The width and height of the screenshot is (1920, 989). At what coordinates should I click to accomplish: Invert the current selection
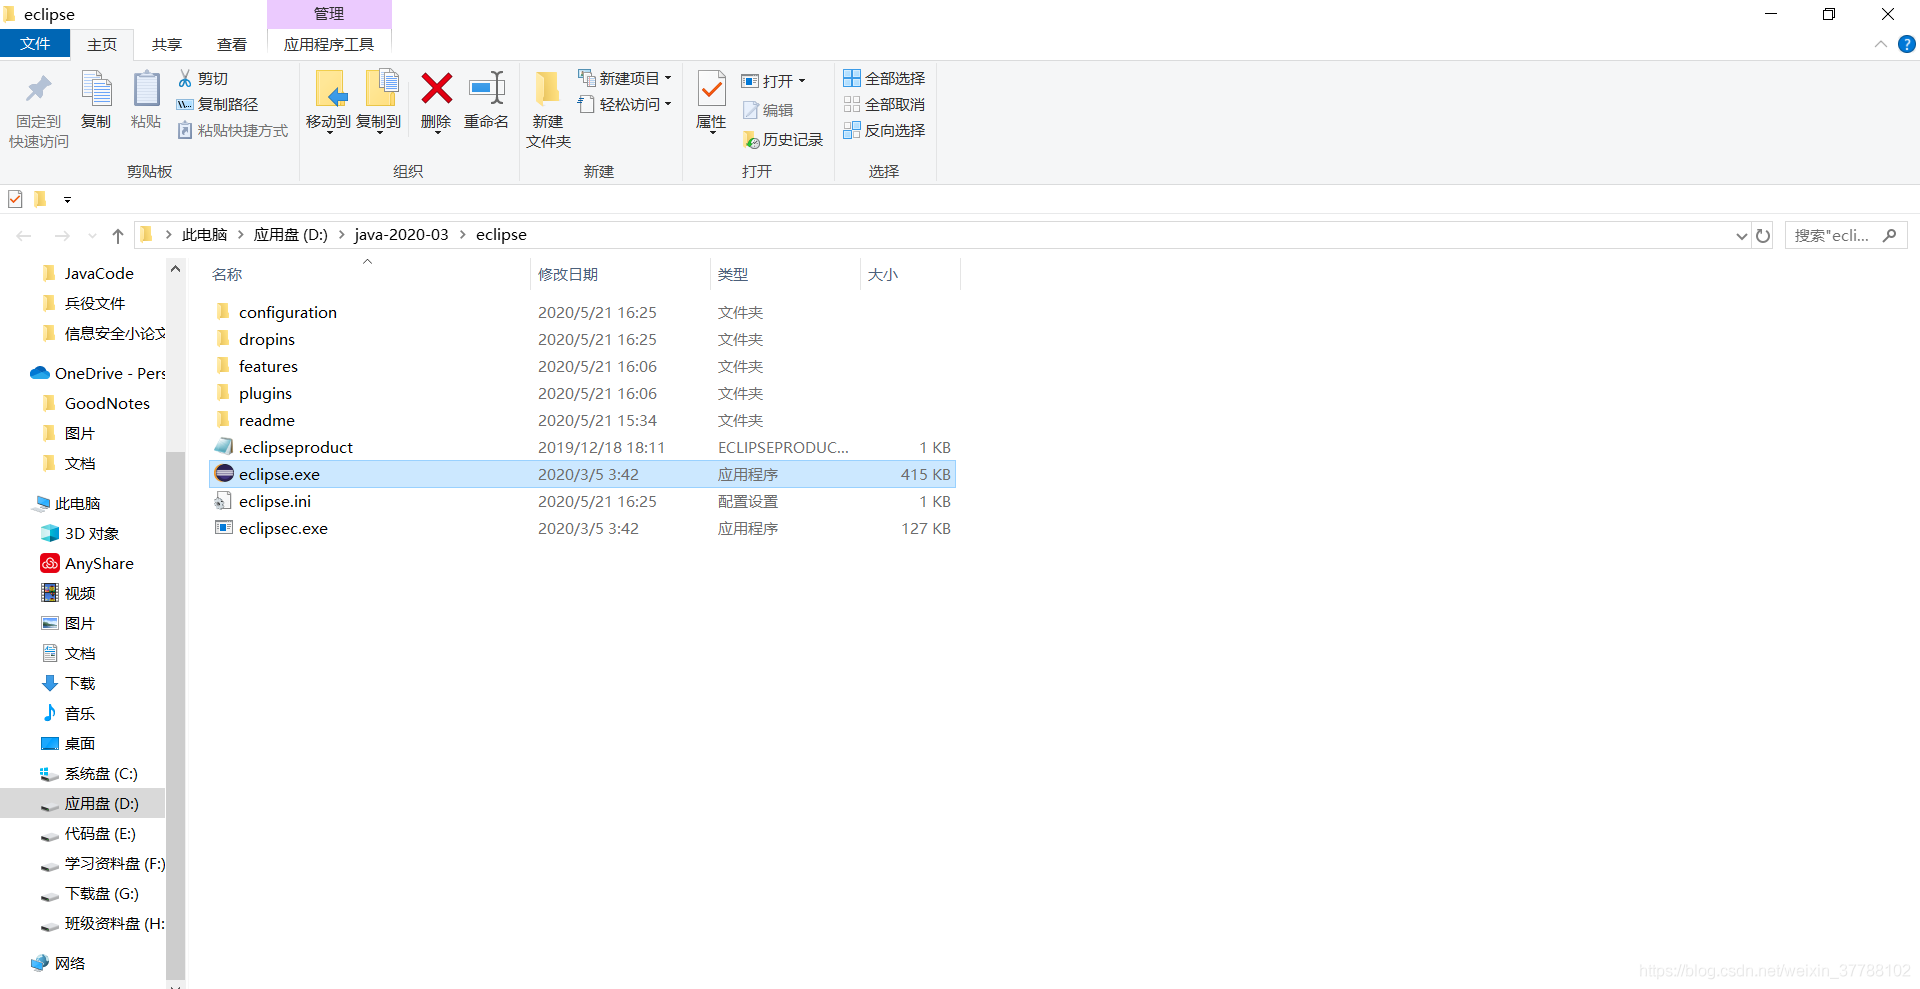pos(884,130)
